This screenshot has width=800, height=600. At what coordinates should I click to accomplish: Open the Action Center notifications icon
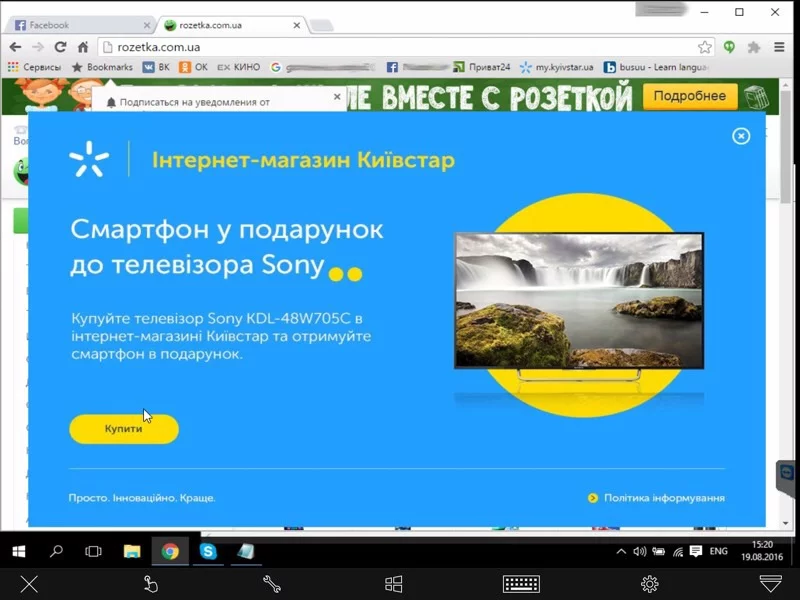pyautogui.click(x=695, y=551)
